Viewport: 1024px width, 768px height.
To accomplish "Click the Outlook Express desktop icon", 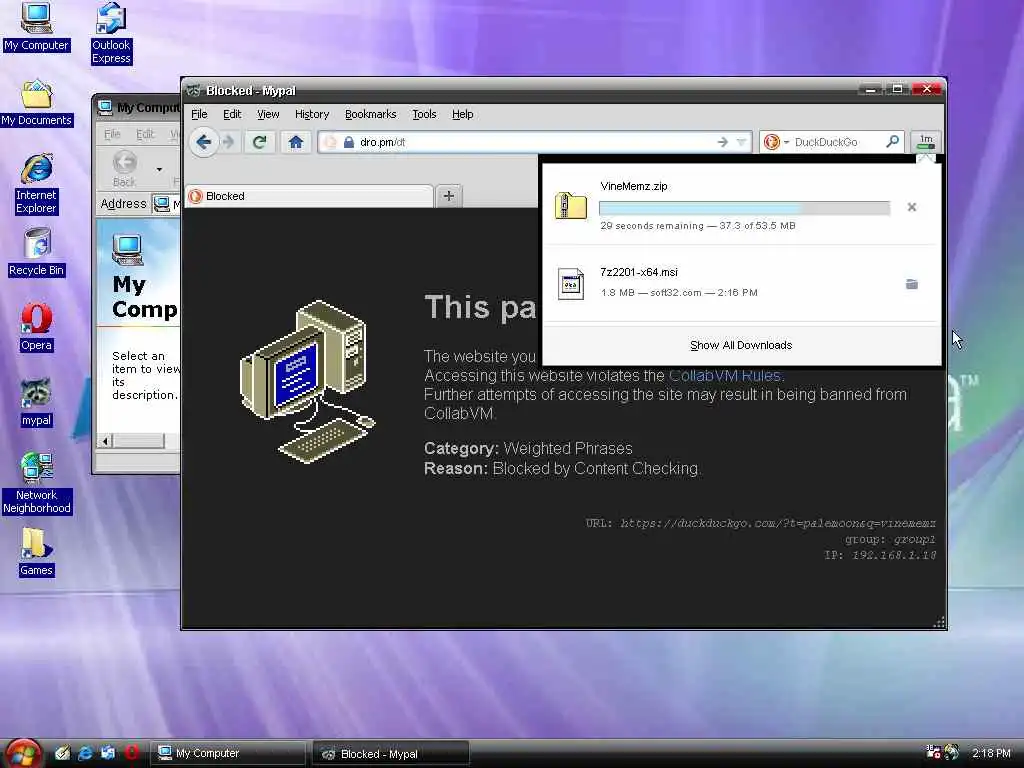I will [111, 33].
